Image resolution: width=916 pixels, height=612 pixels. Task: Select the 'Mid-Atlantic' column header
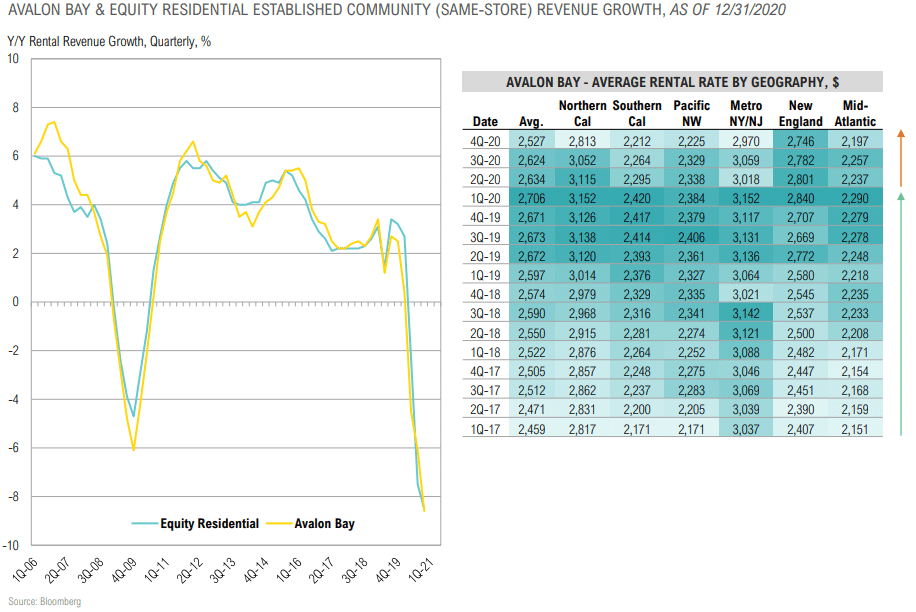pos(855,113)
